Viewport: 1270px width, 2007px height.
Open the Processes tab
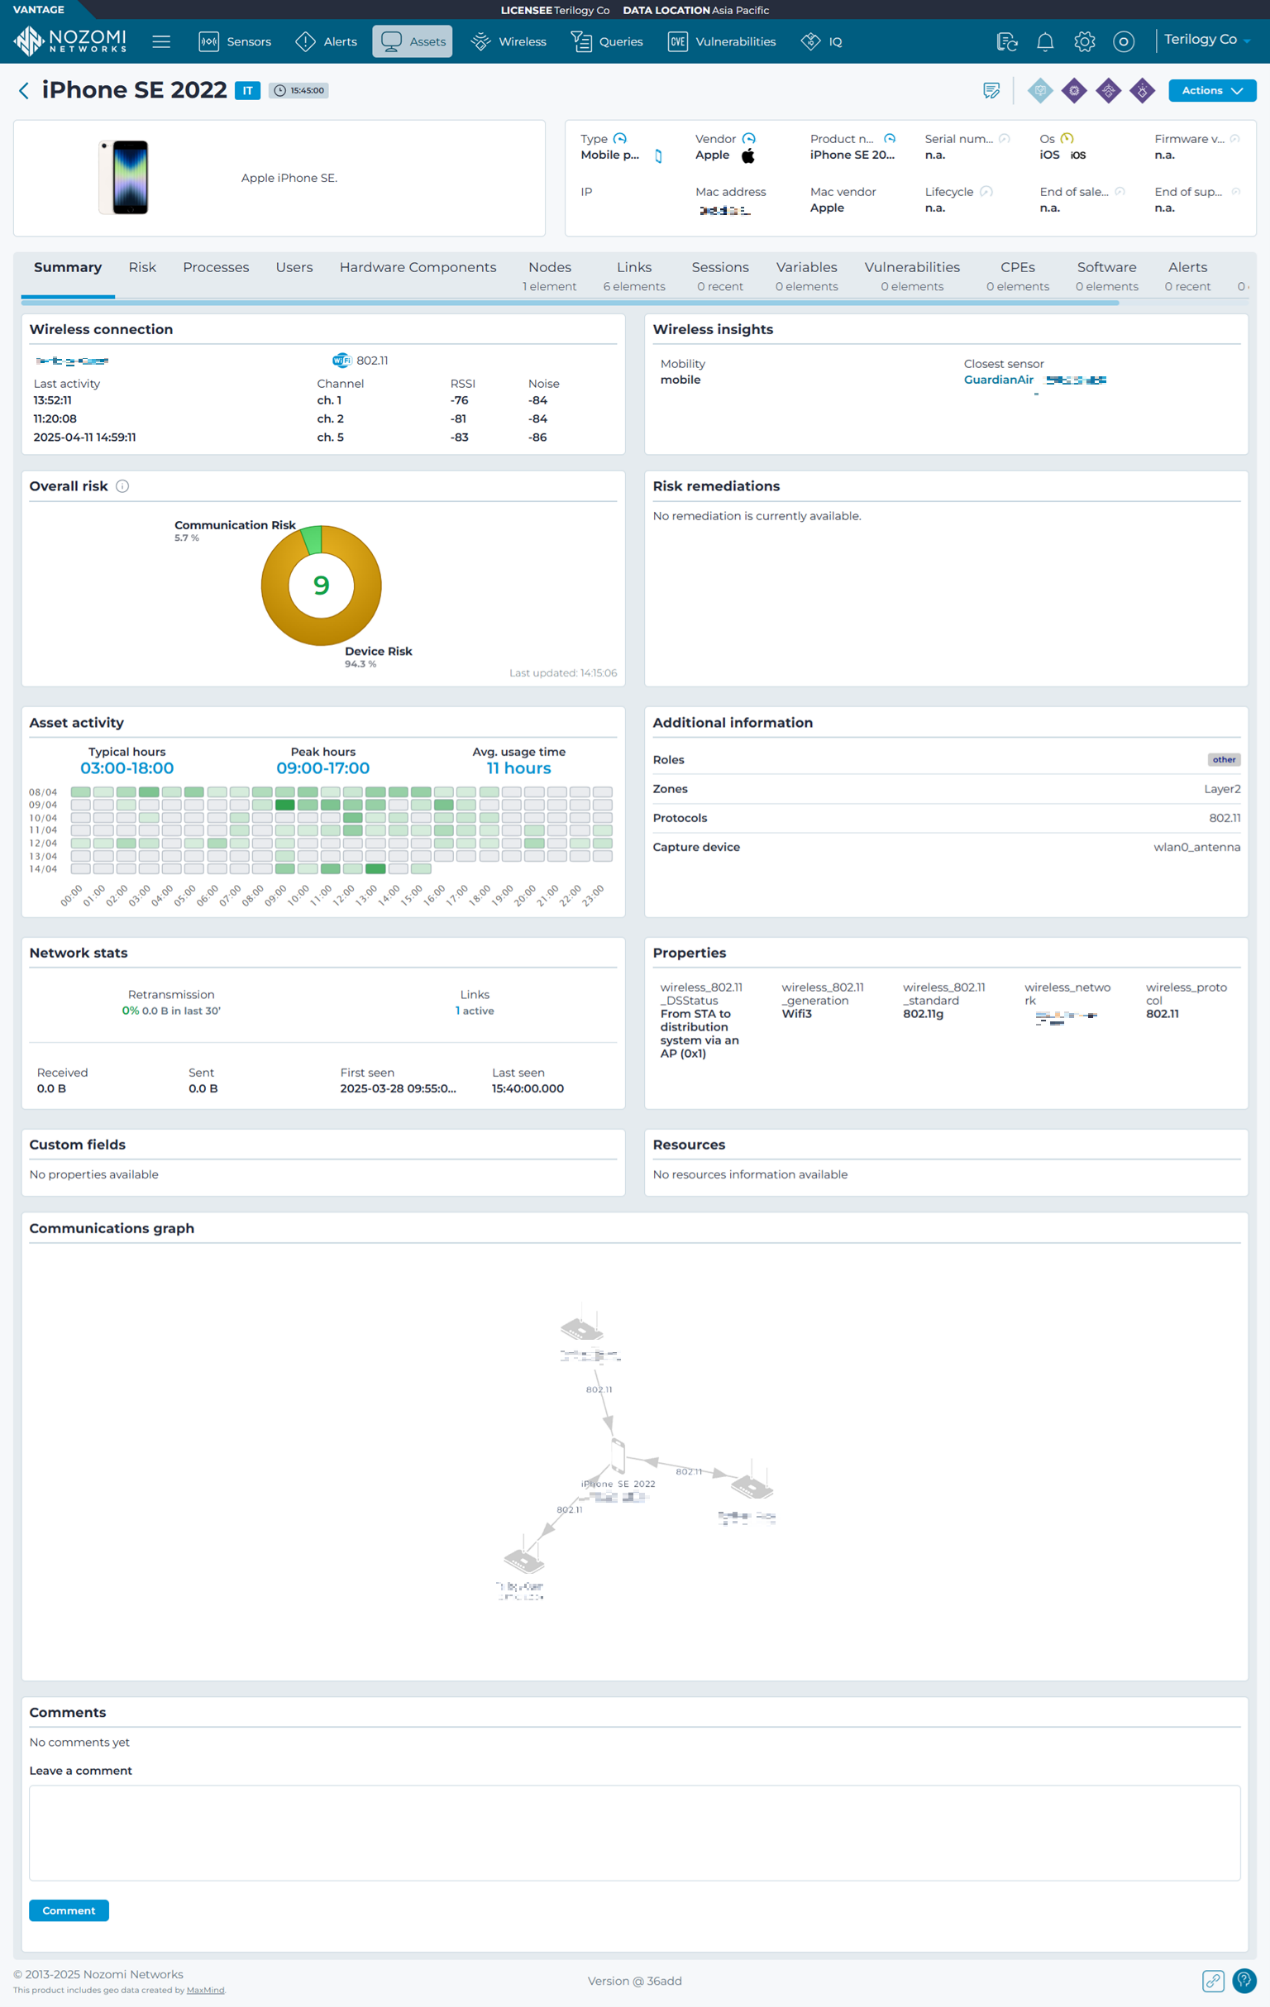[x=216, y=267]
